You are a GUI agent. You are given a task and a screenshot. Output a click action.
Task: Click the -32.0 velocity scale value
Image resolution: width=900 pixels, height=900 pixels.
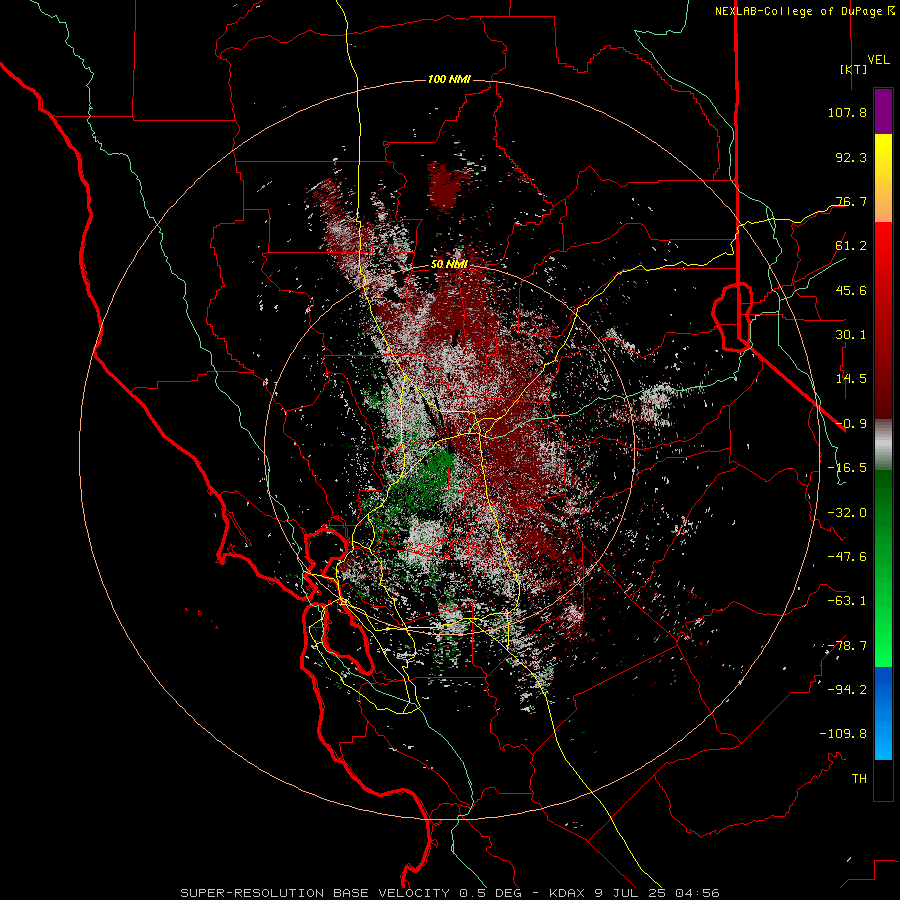(x=847, y=513)
